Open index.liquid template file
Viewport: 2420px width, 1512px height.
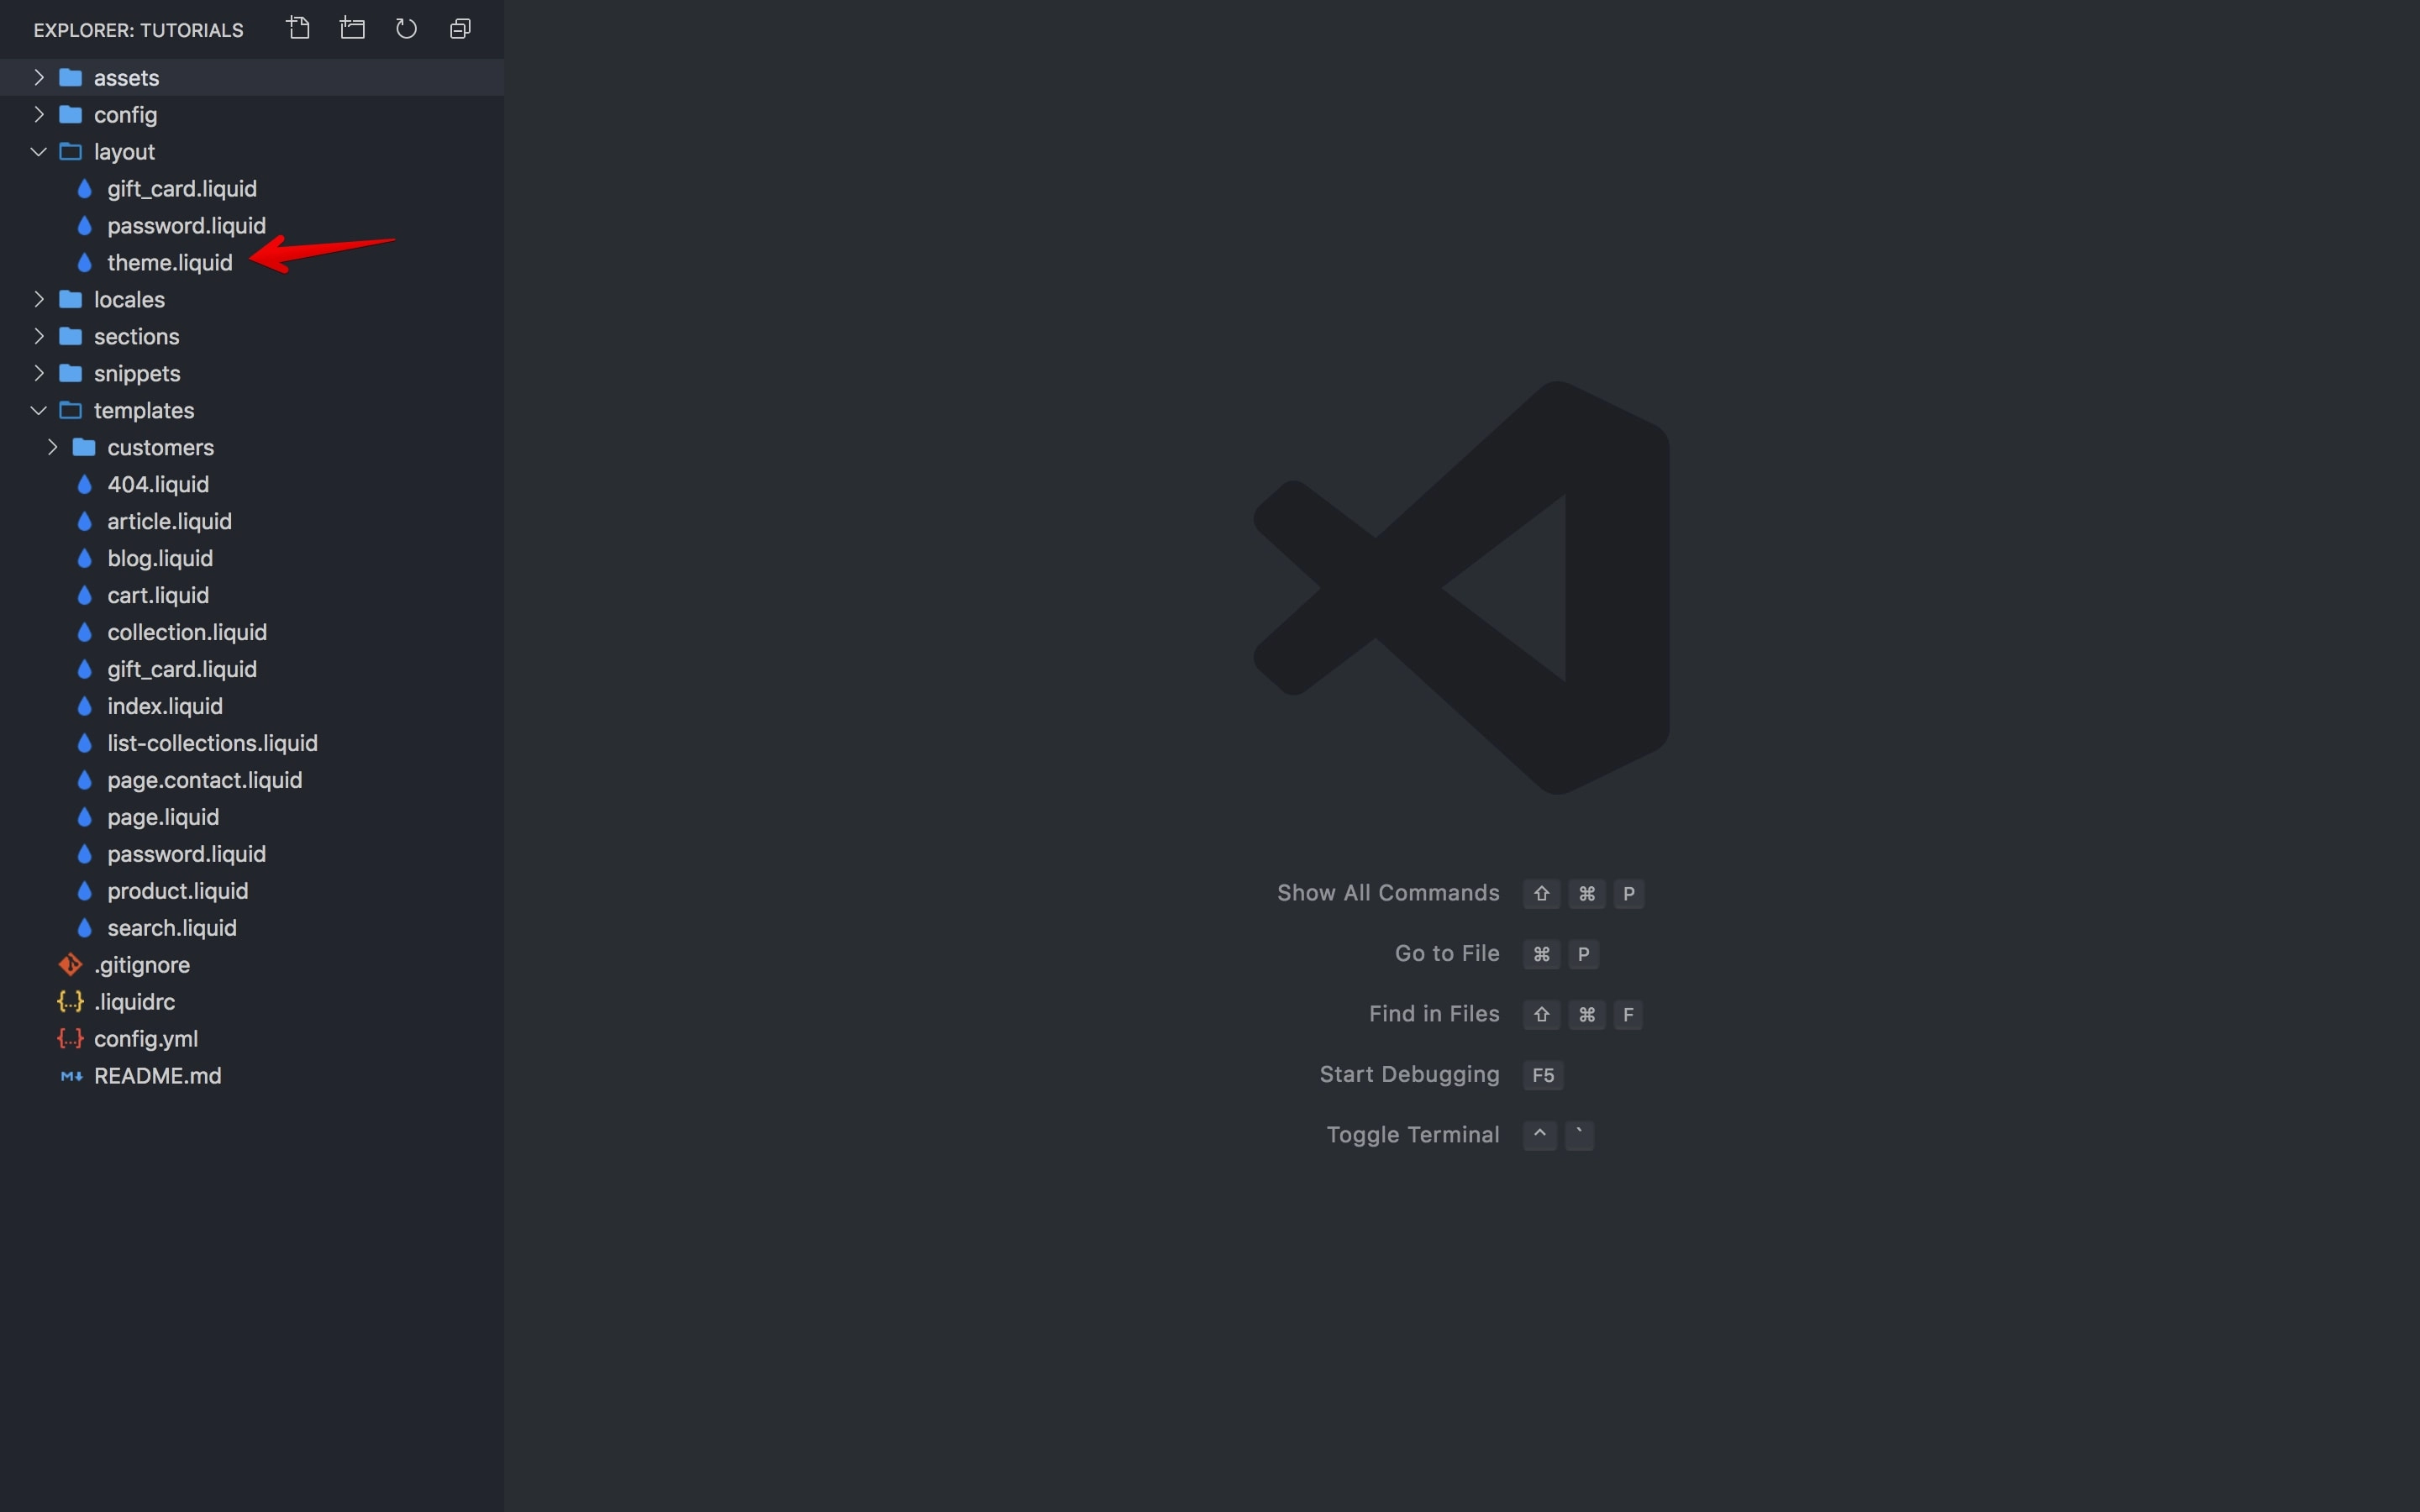tap(165, 706)
